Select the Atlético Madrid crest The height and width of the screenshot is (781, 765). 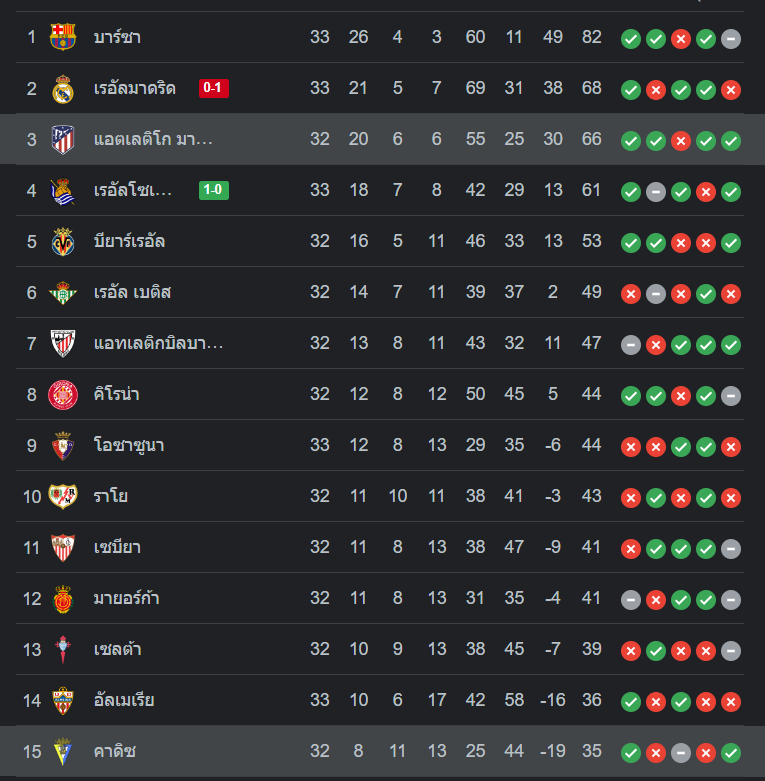click(63, 140)
